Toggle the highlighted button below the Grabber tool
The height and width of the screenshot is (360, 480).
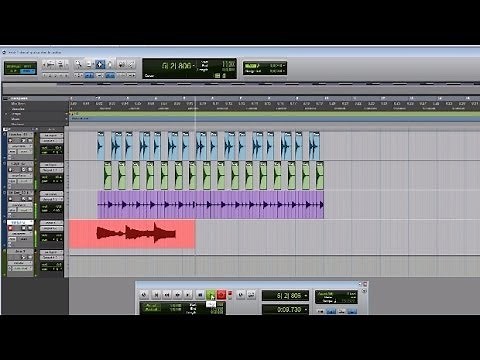point(110,75)
